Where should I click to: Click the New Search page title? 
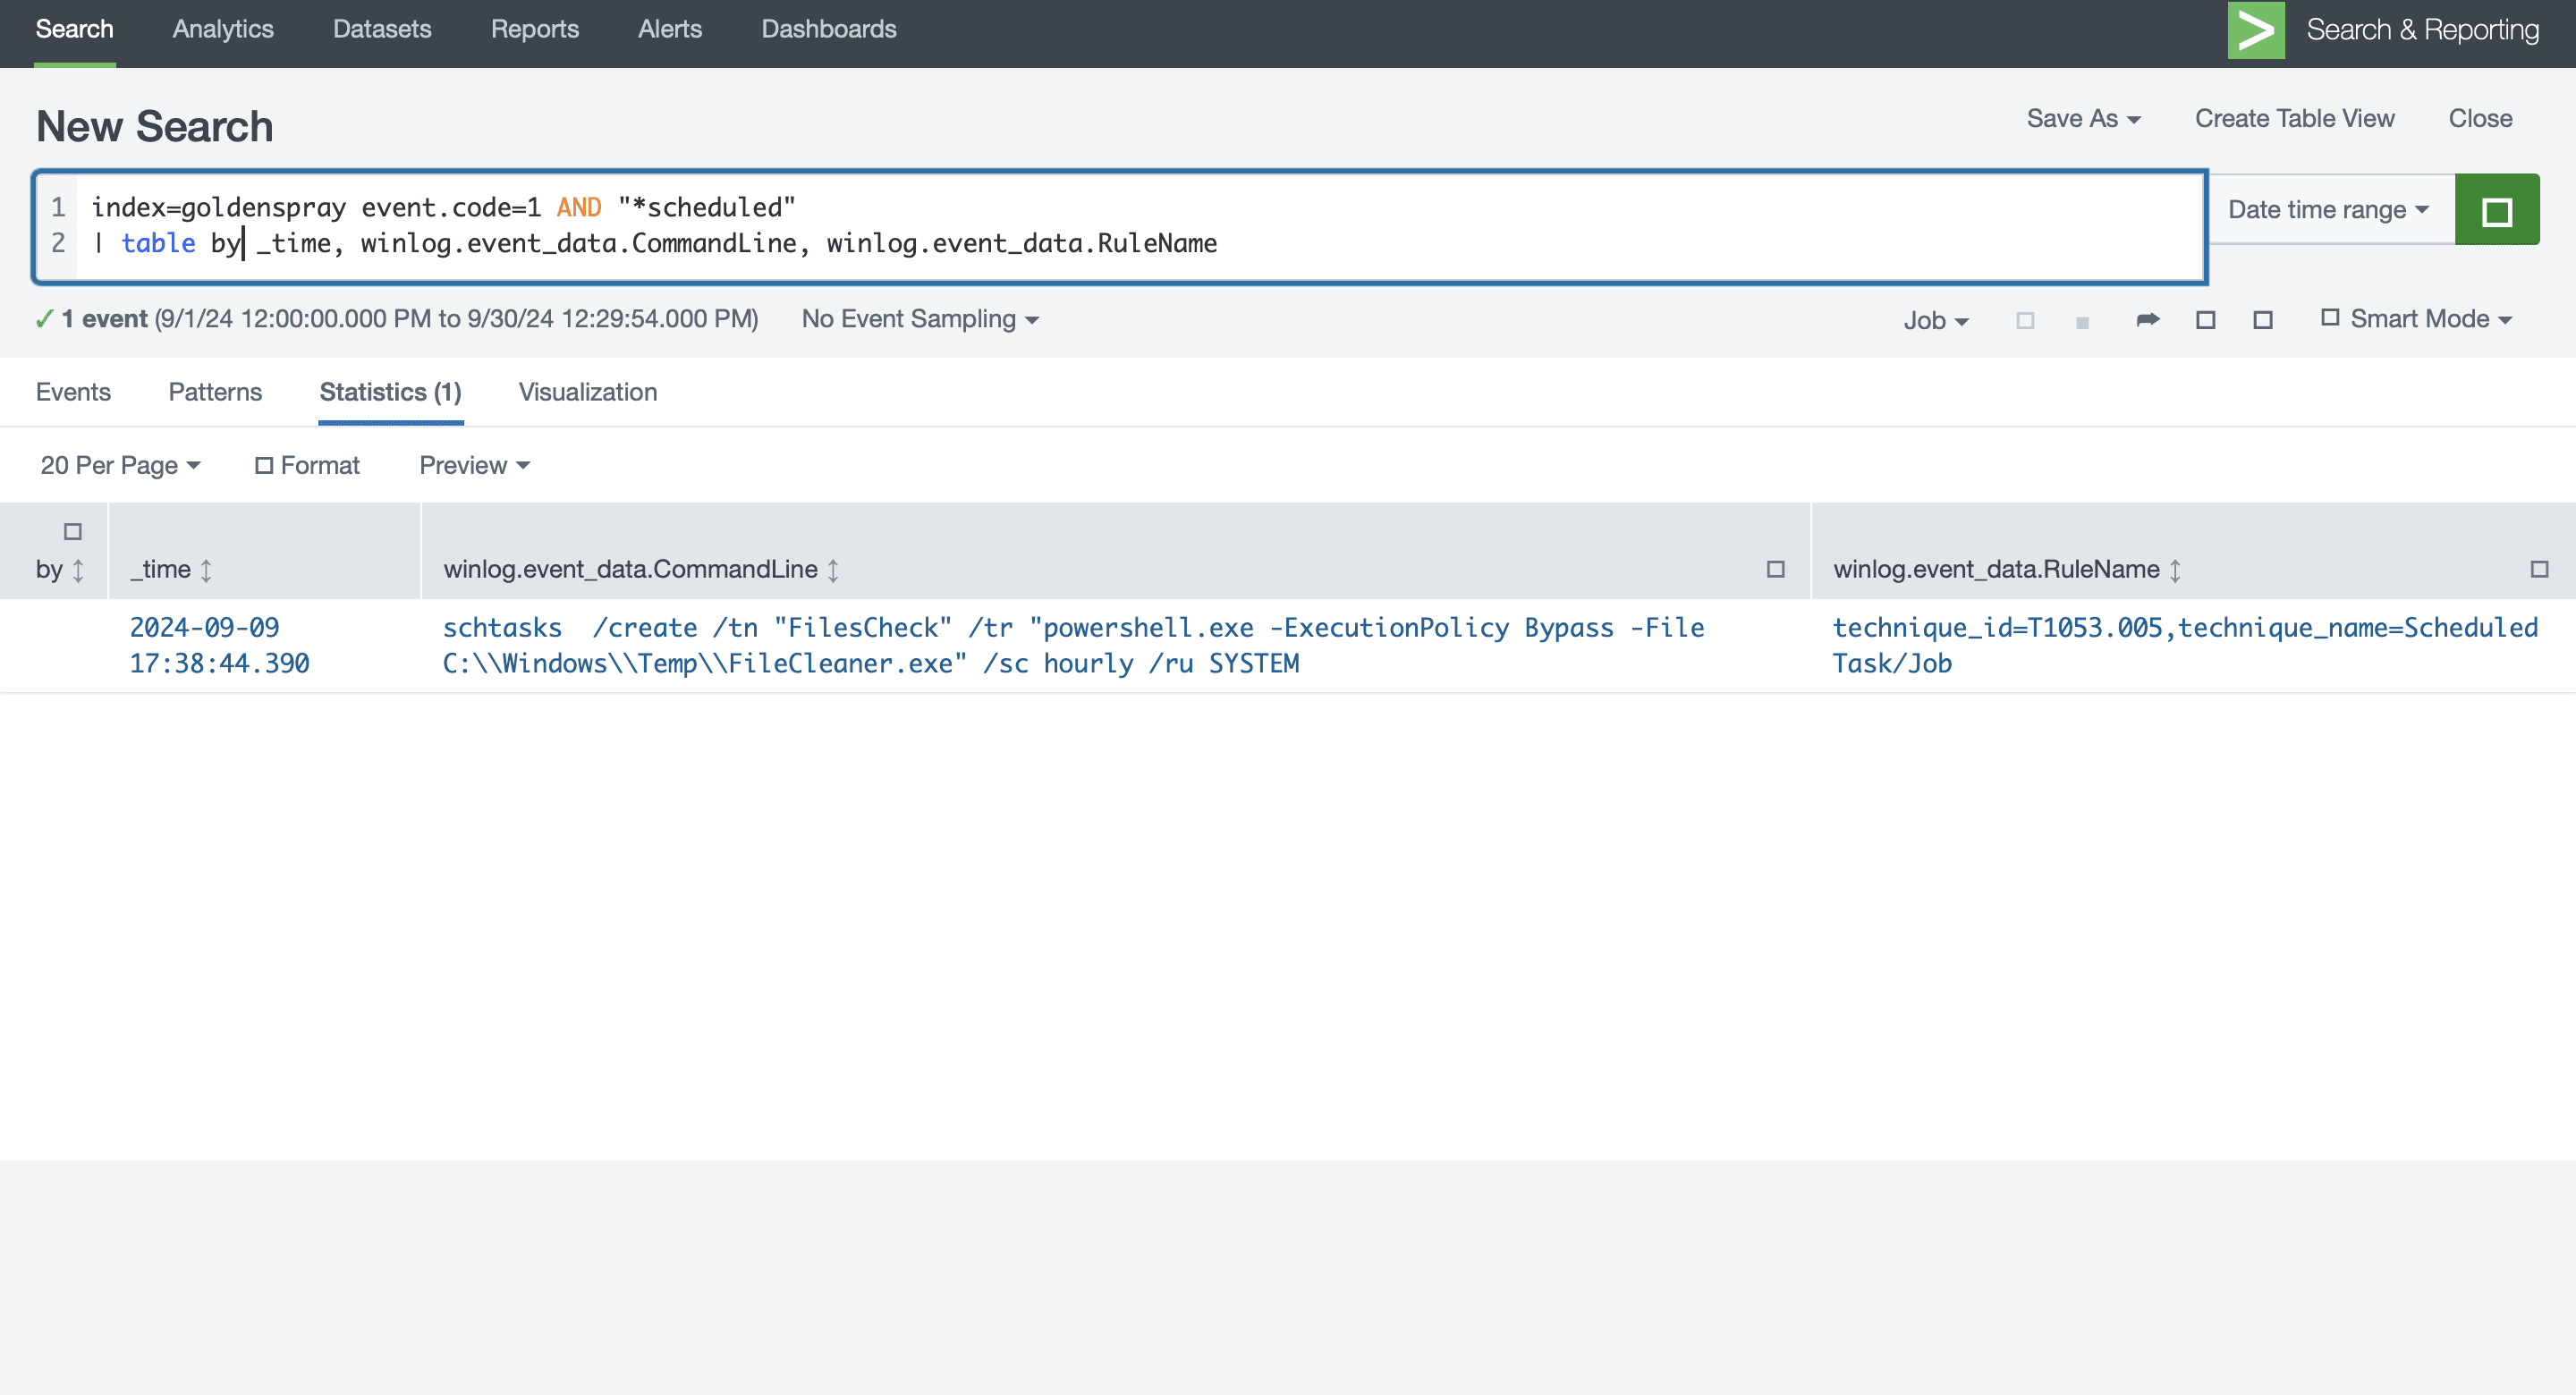point(155,127)
